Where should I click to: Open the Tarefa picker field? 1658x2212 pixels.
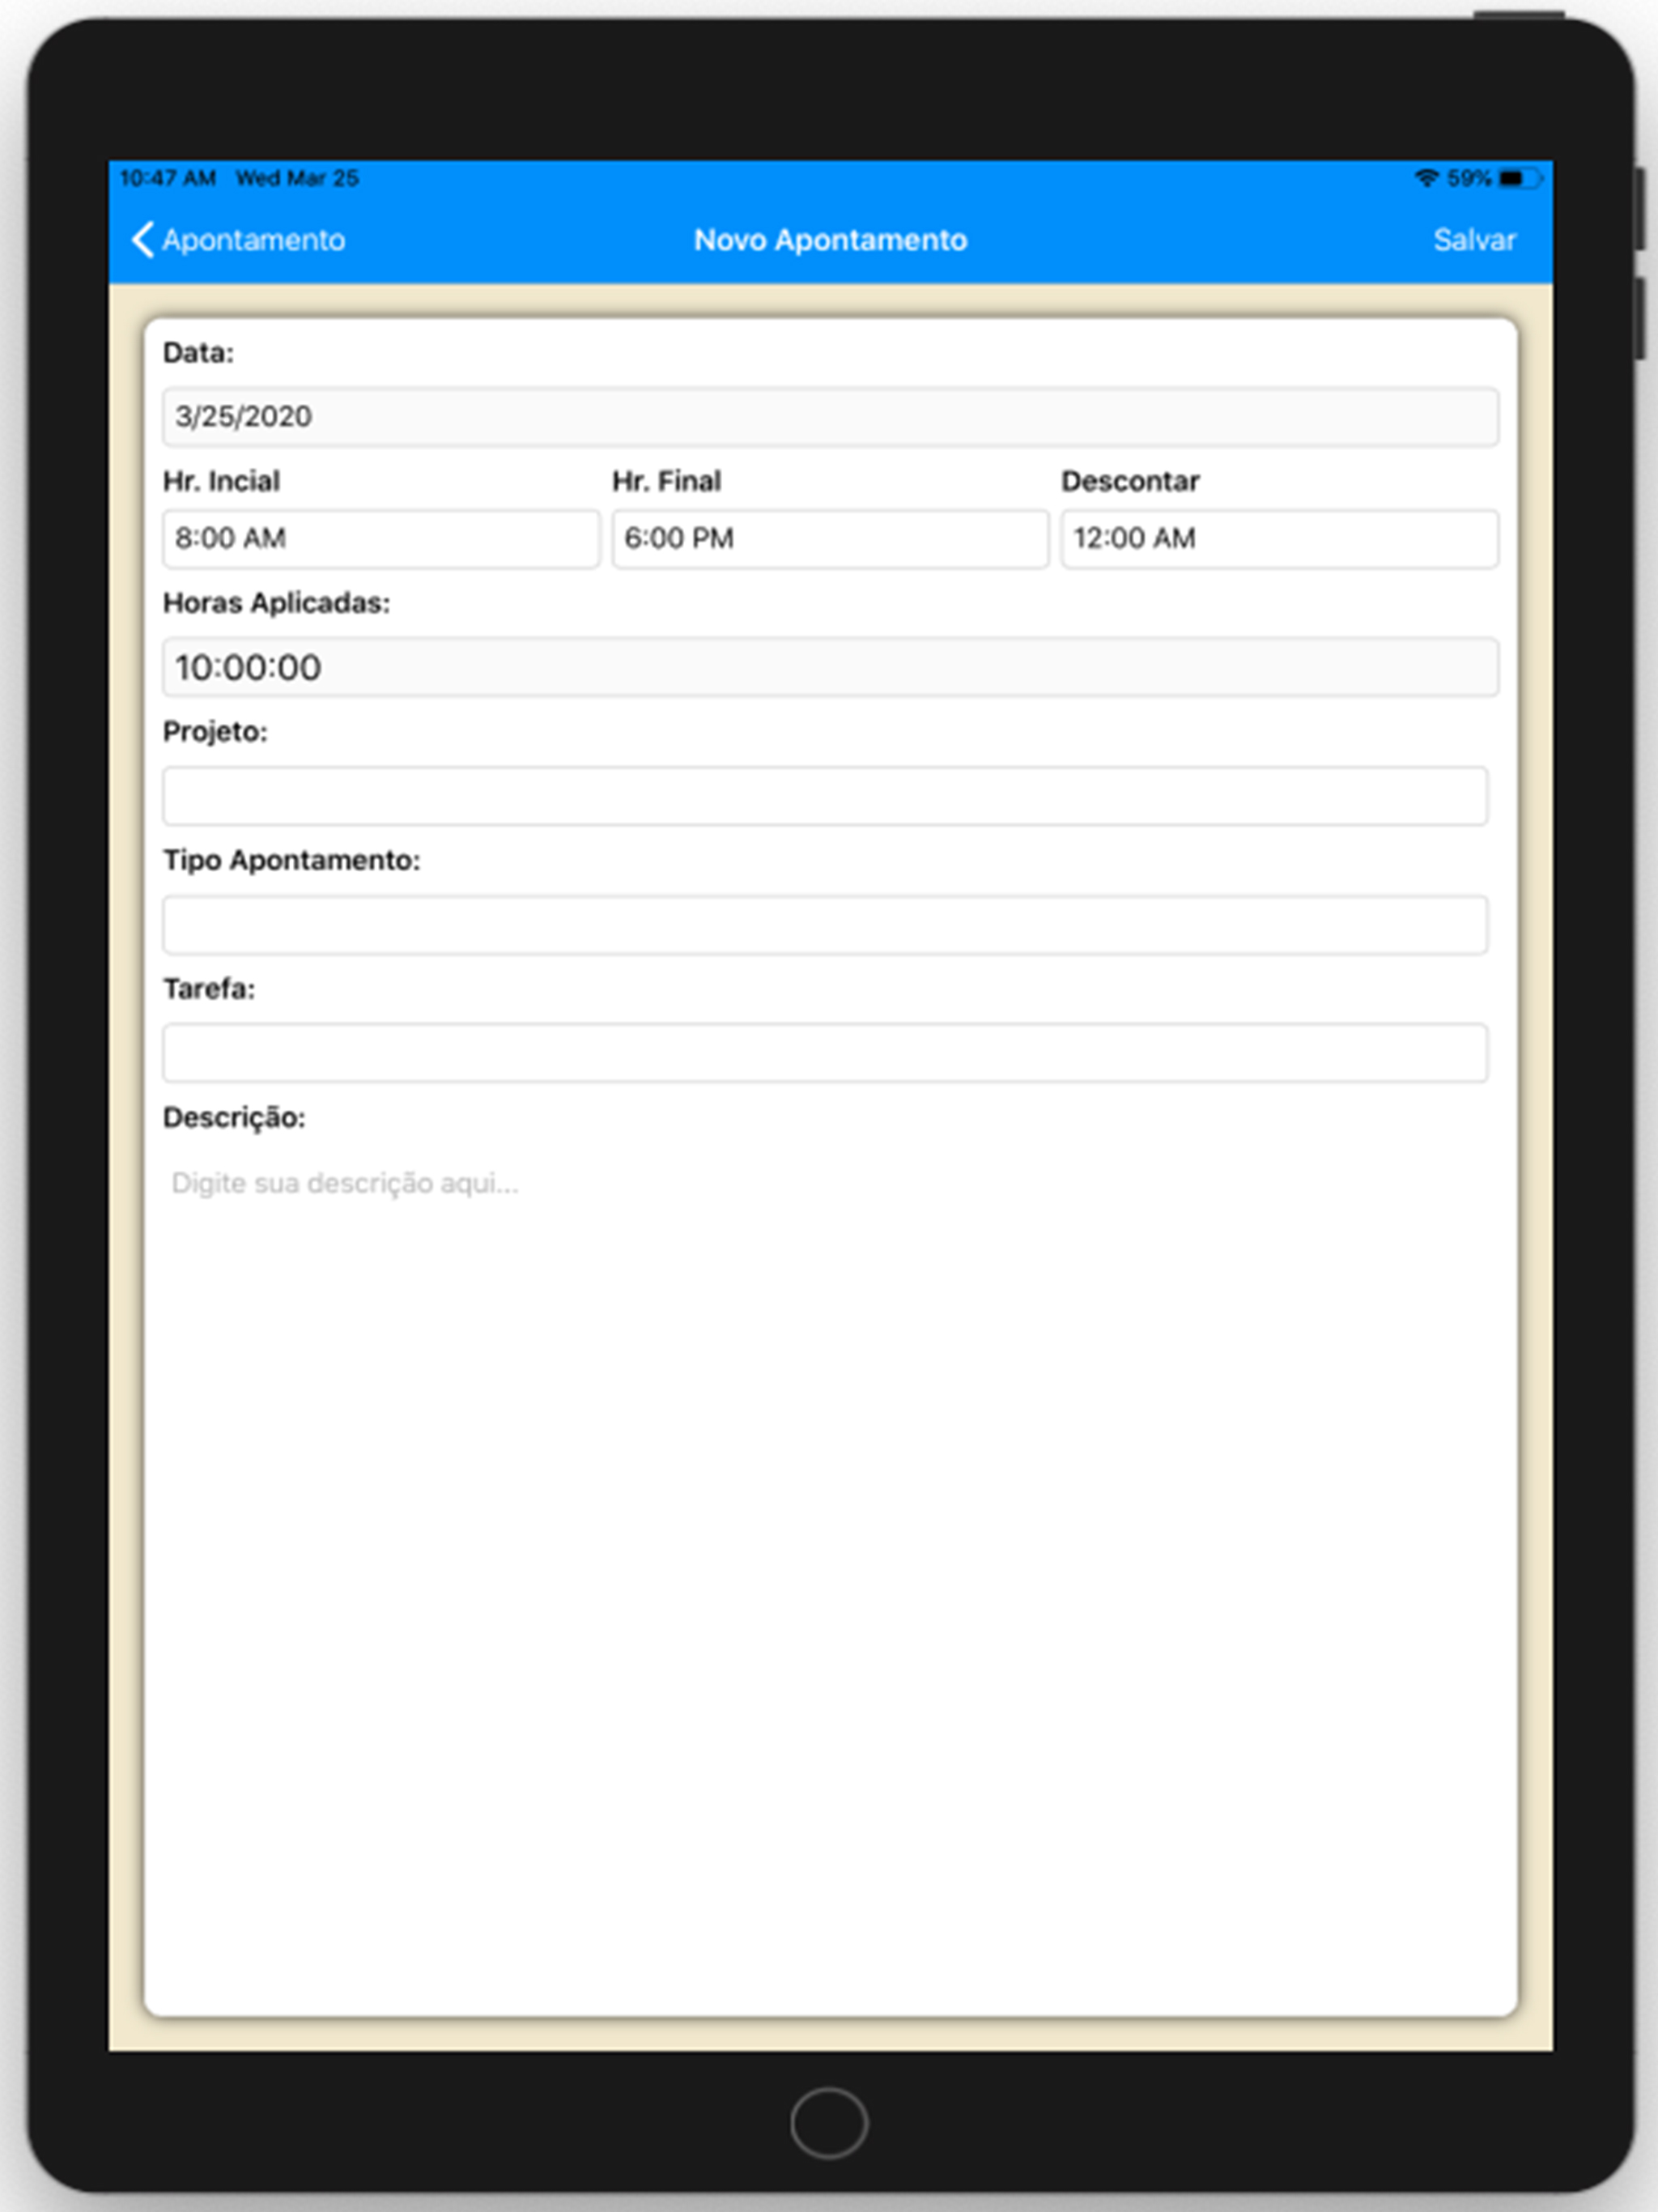click(x=825, y=1053)
